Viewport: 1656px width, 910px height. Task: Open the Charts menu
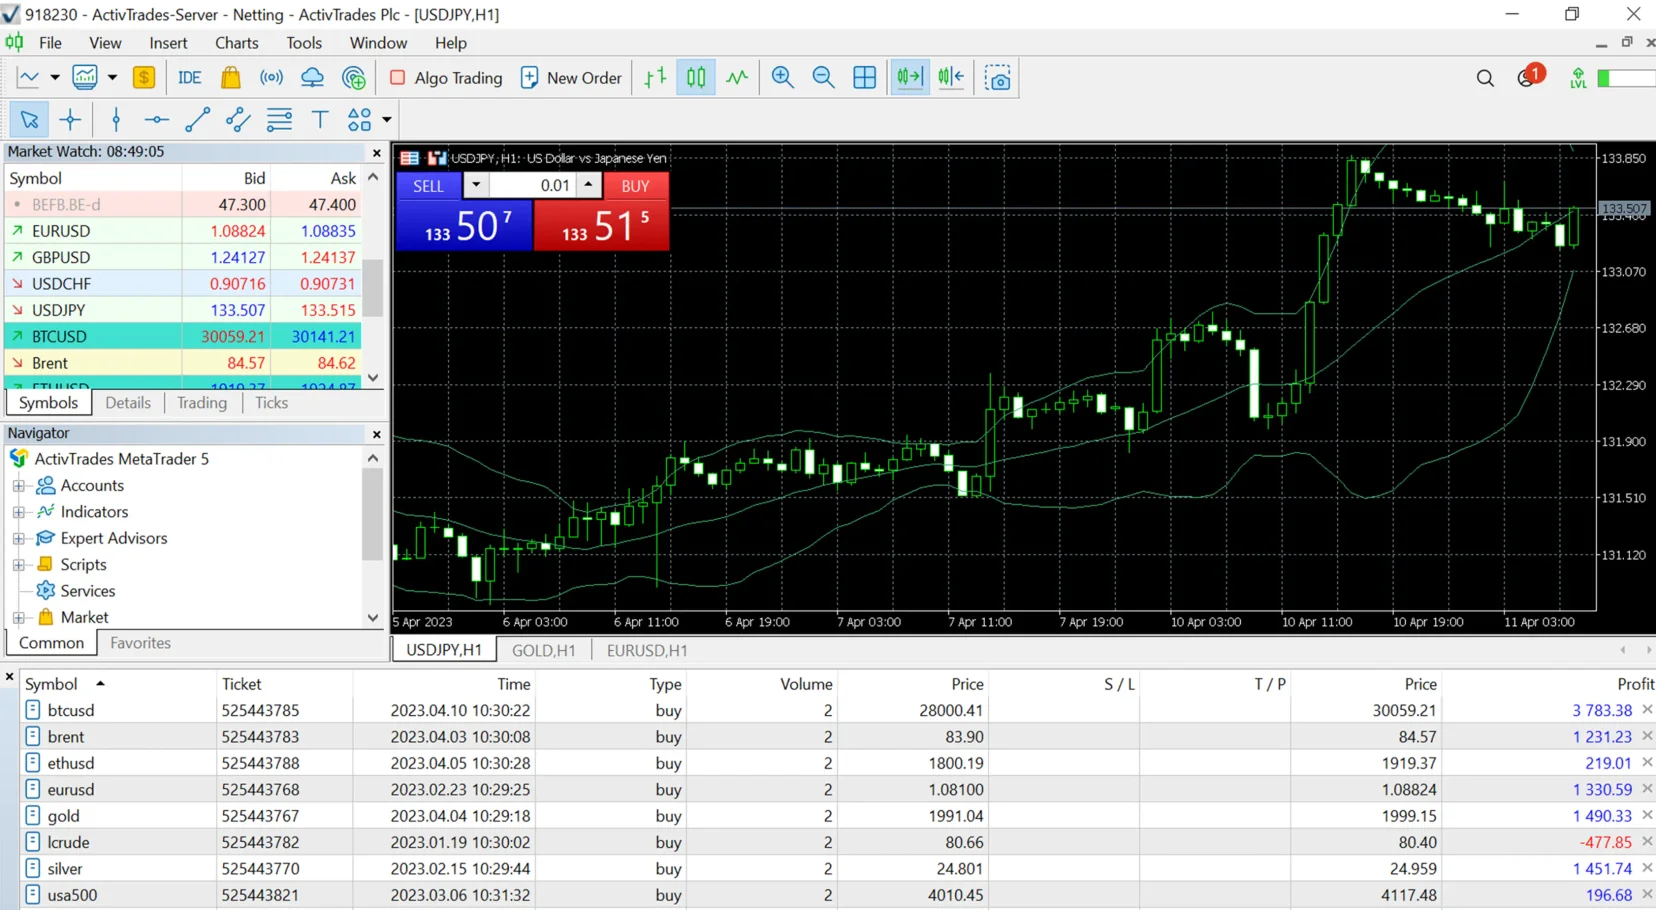[x=237, y=43]
